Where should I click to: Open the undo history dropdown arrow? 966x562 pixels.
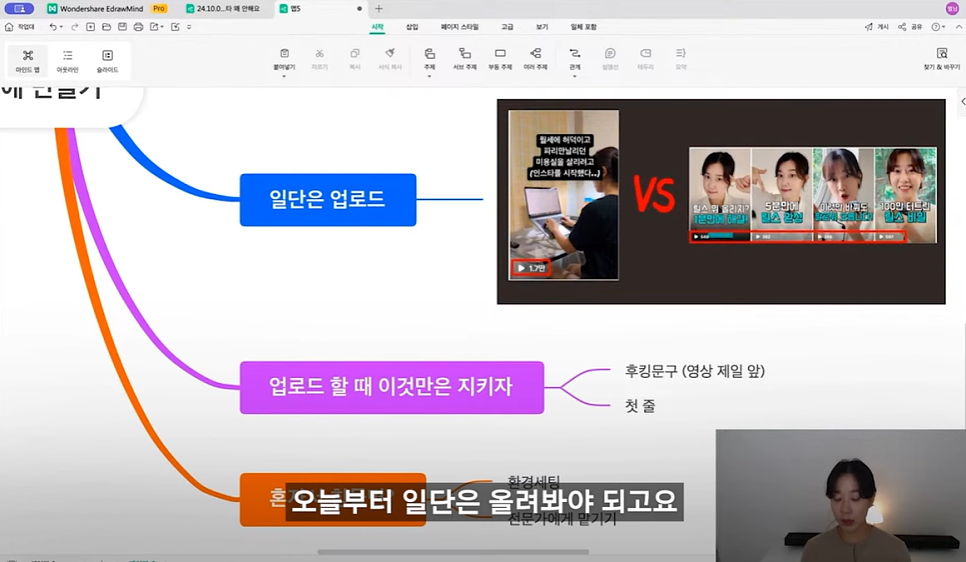61,27
